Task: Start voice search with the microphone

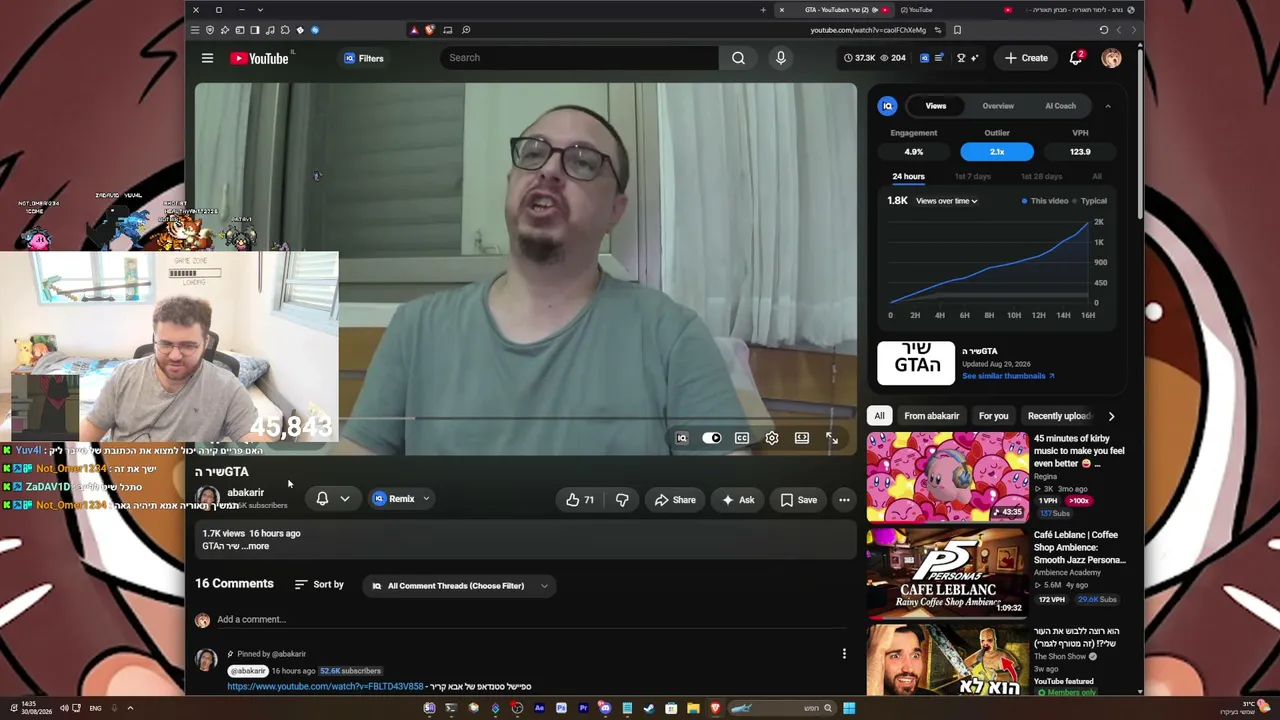Action: click(781, 58)
